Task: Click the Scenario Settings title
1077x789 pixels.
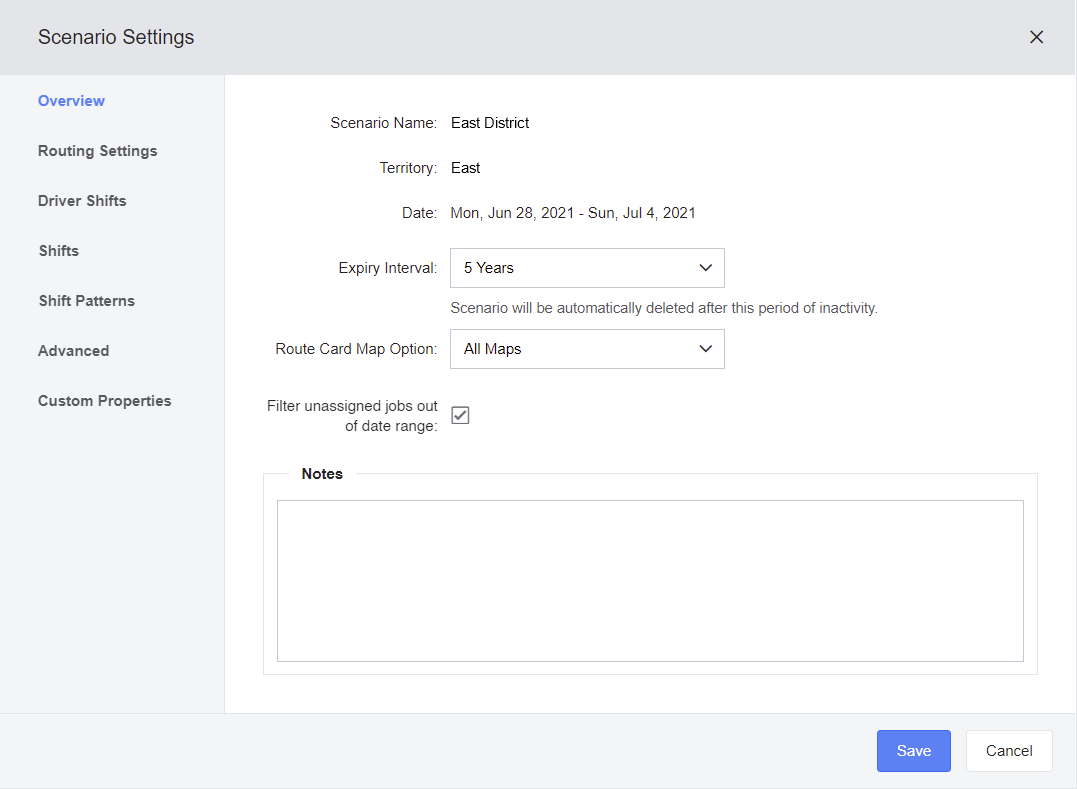Action: click(116, 37)
